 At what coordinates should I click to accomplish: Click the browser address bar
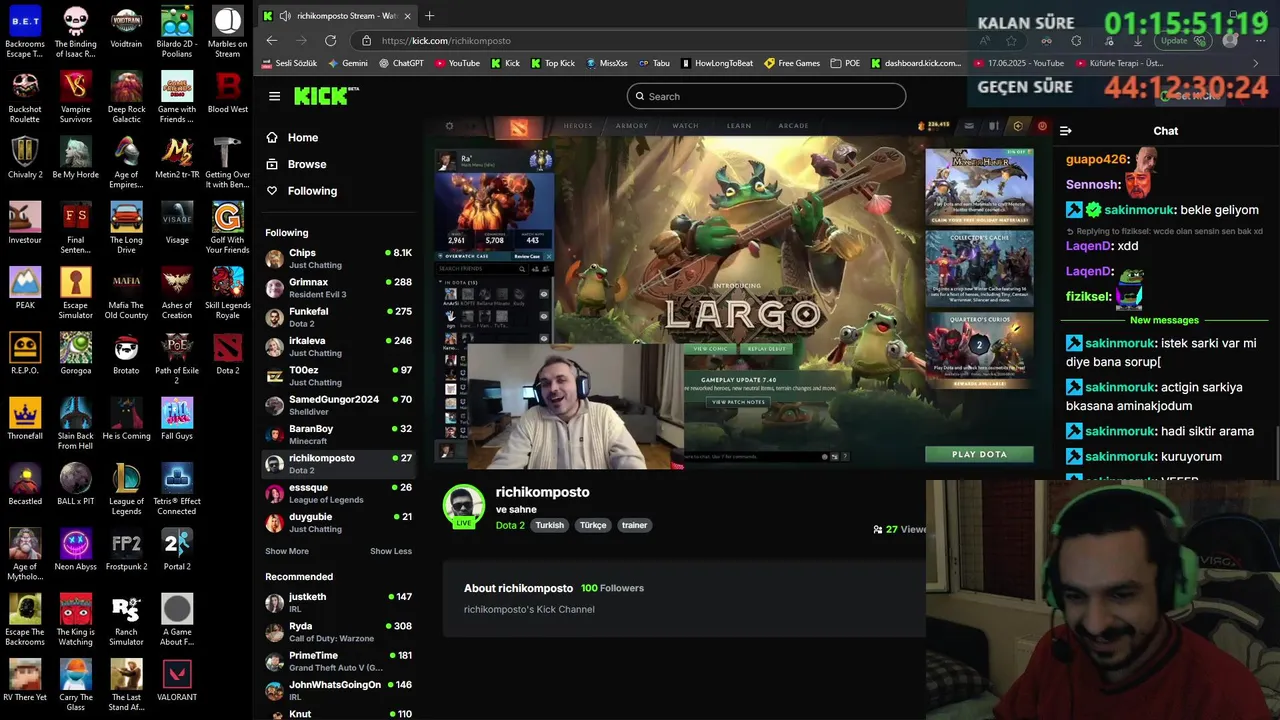(x=660, y=41)
